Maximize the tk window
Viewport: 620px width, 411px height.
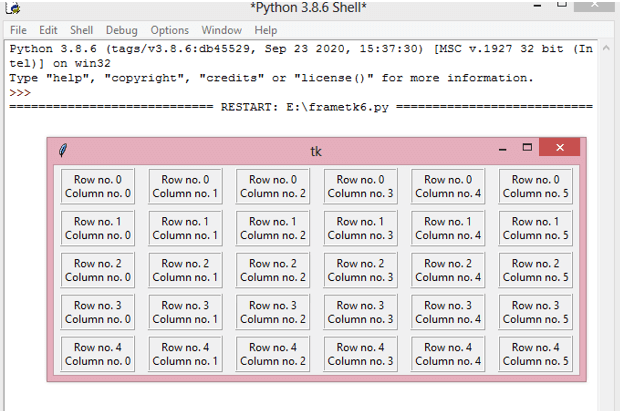(527, 148)
